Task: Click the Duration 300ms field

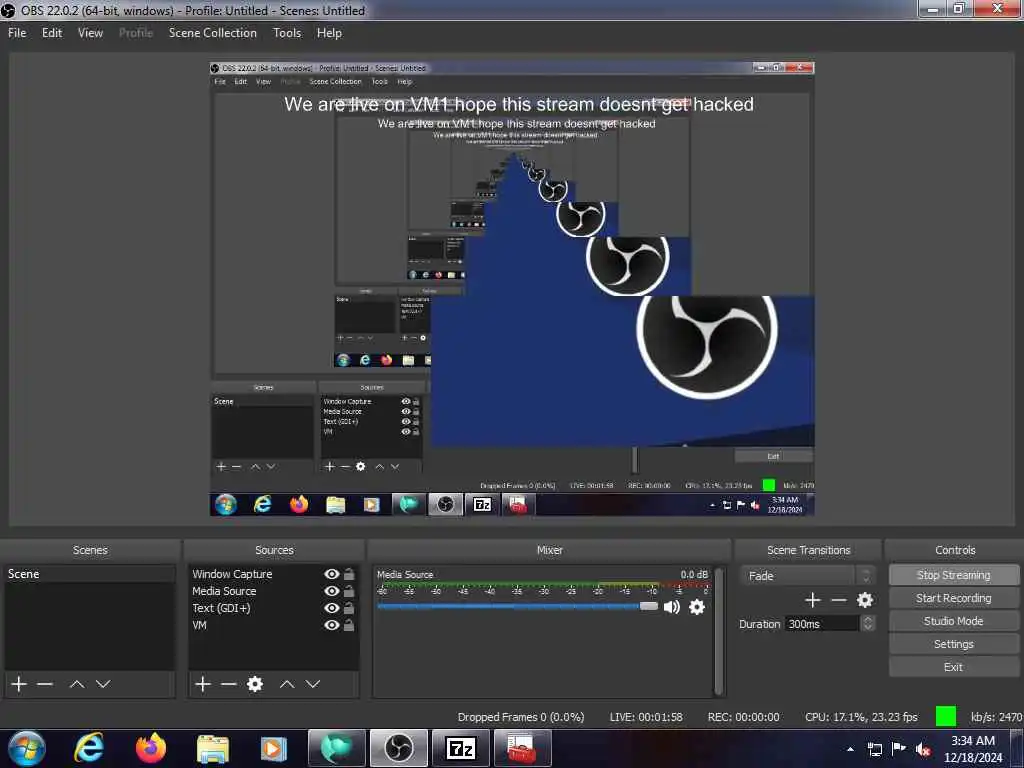Action: coord(822,624)
